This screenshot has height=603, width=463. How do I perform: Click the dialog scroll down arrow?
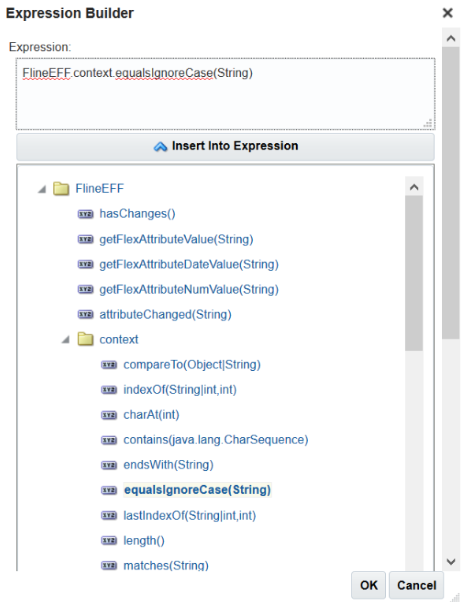(x=451, y=561)
